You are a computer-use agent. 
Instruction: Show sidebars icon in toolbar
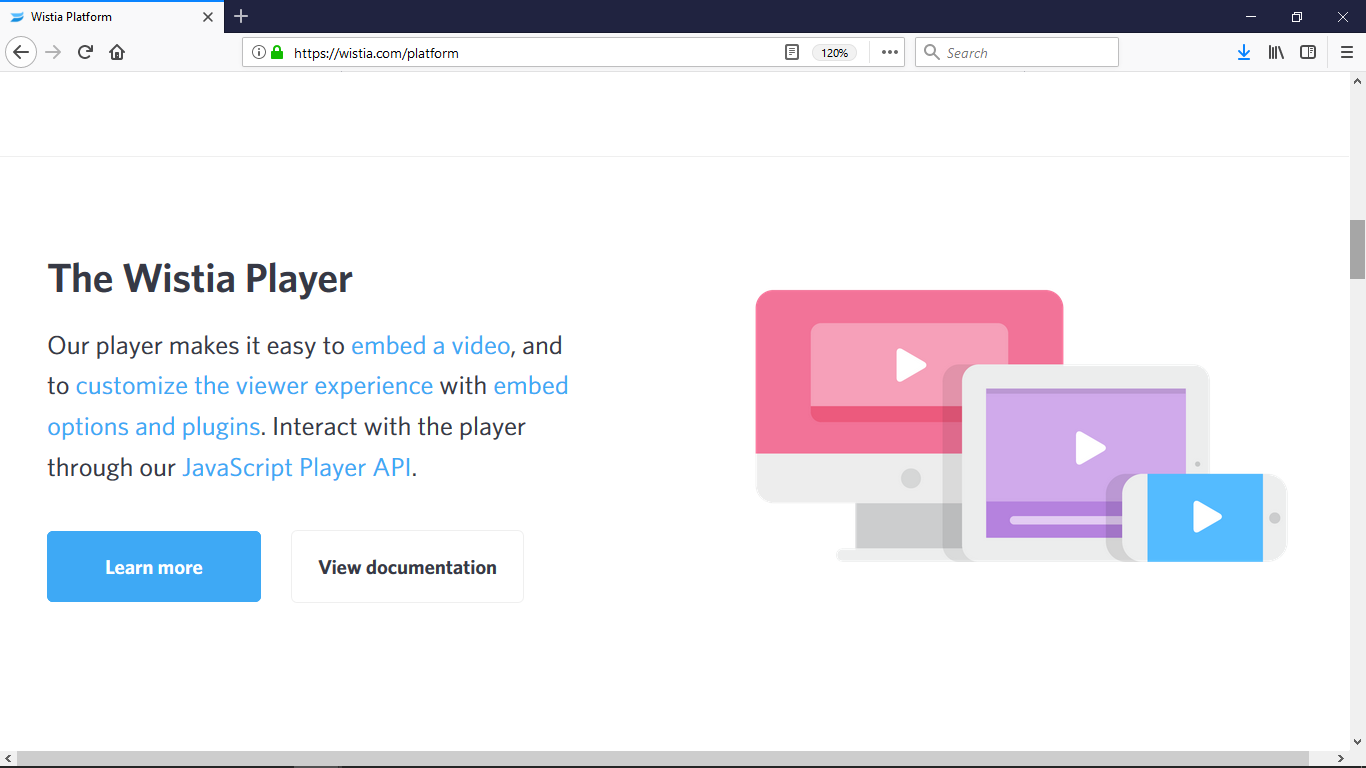click(x=1308, y=52)
